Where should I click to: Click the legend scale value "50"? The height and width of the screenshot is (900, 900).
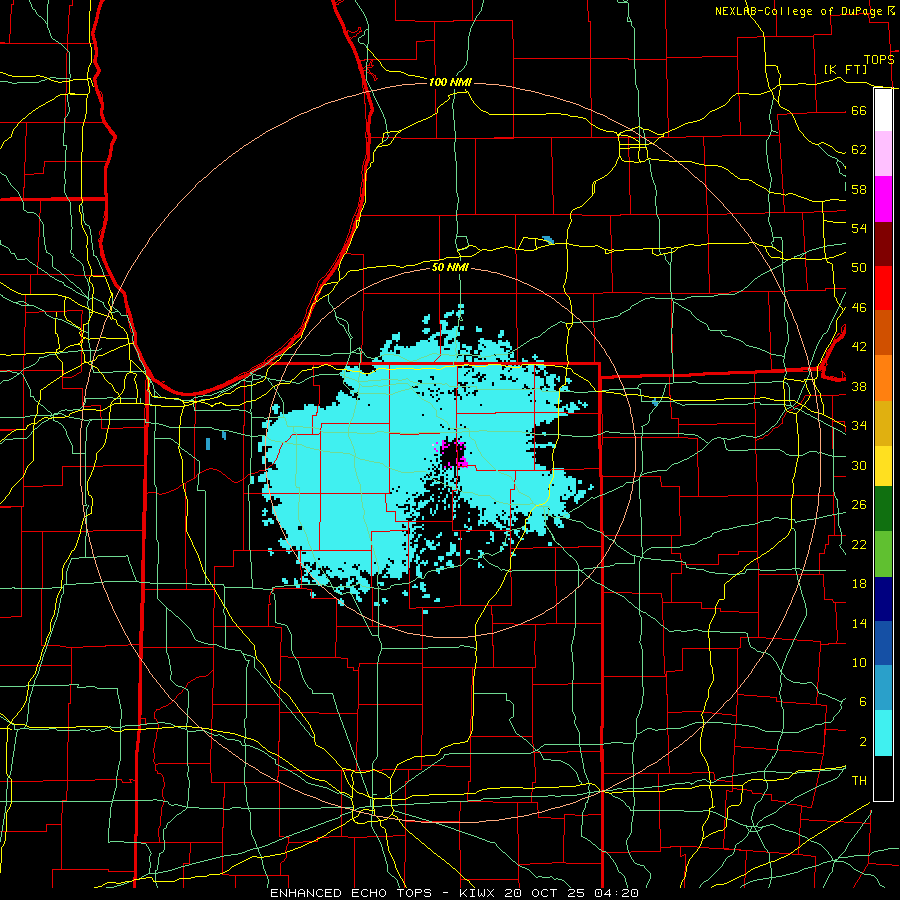click(x=859, y=268)
